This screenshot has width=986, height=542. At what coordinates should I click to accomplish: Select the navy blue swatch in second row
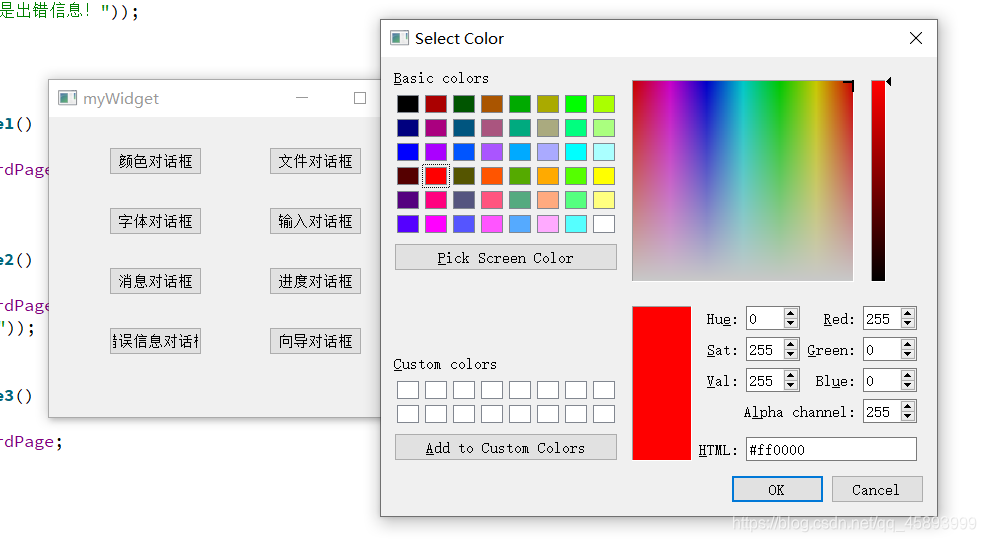point(407,128)
